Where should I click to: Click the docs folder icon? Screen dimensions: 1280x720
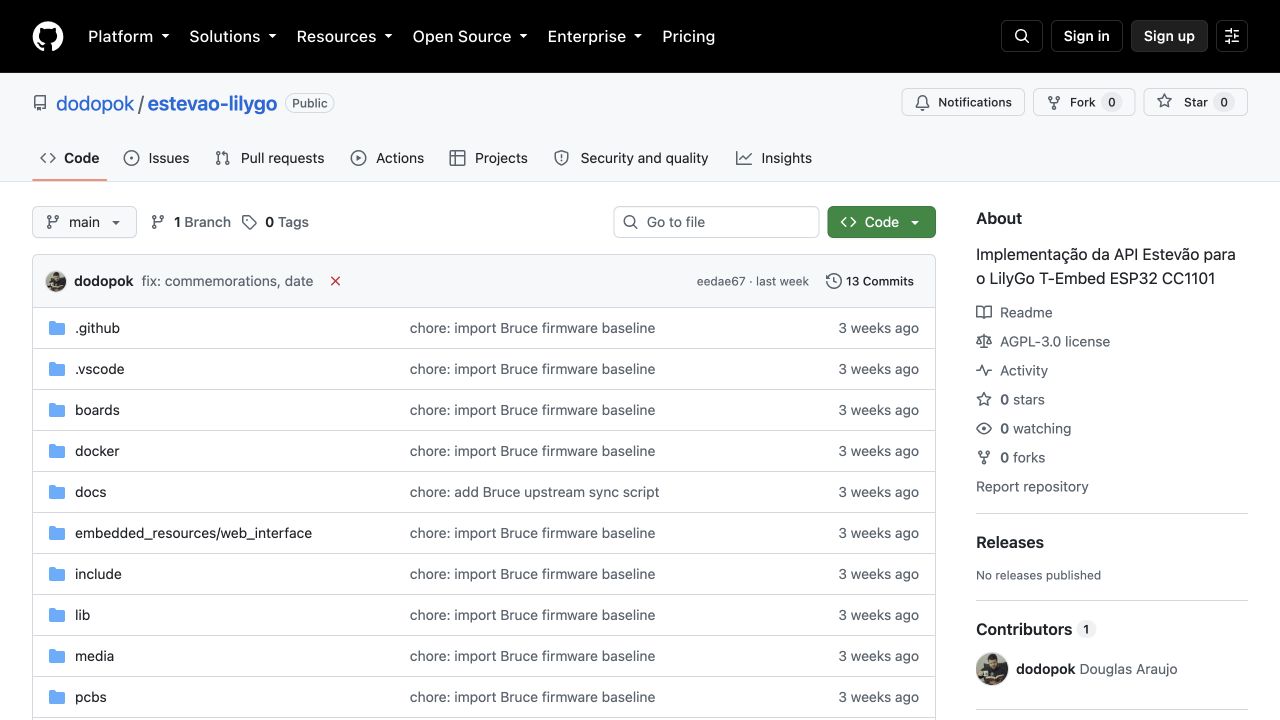pyautogui.click(x=57, y=492)
